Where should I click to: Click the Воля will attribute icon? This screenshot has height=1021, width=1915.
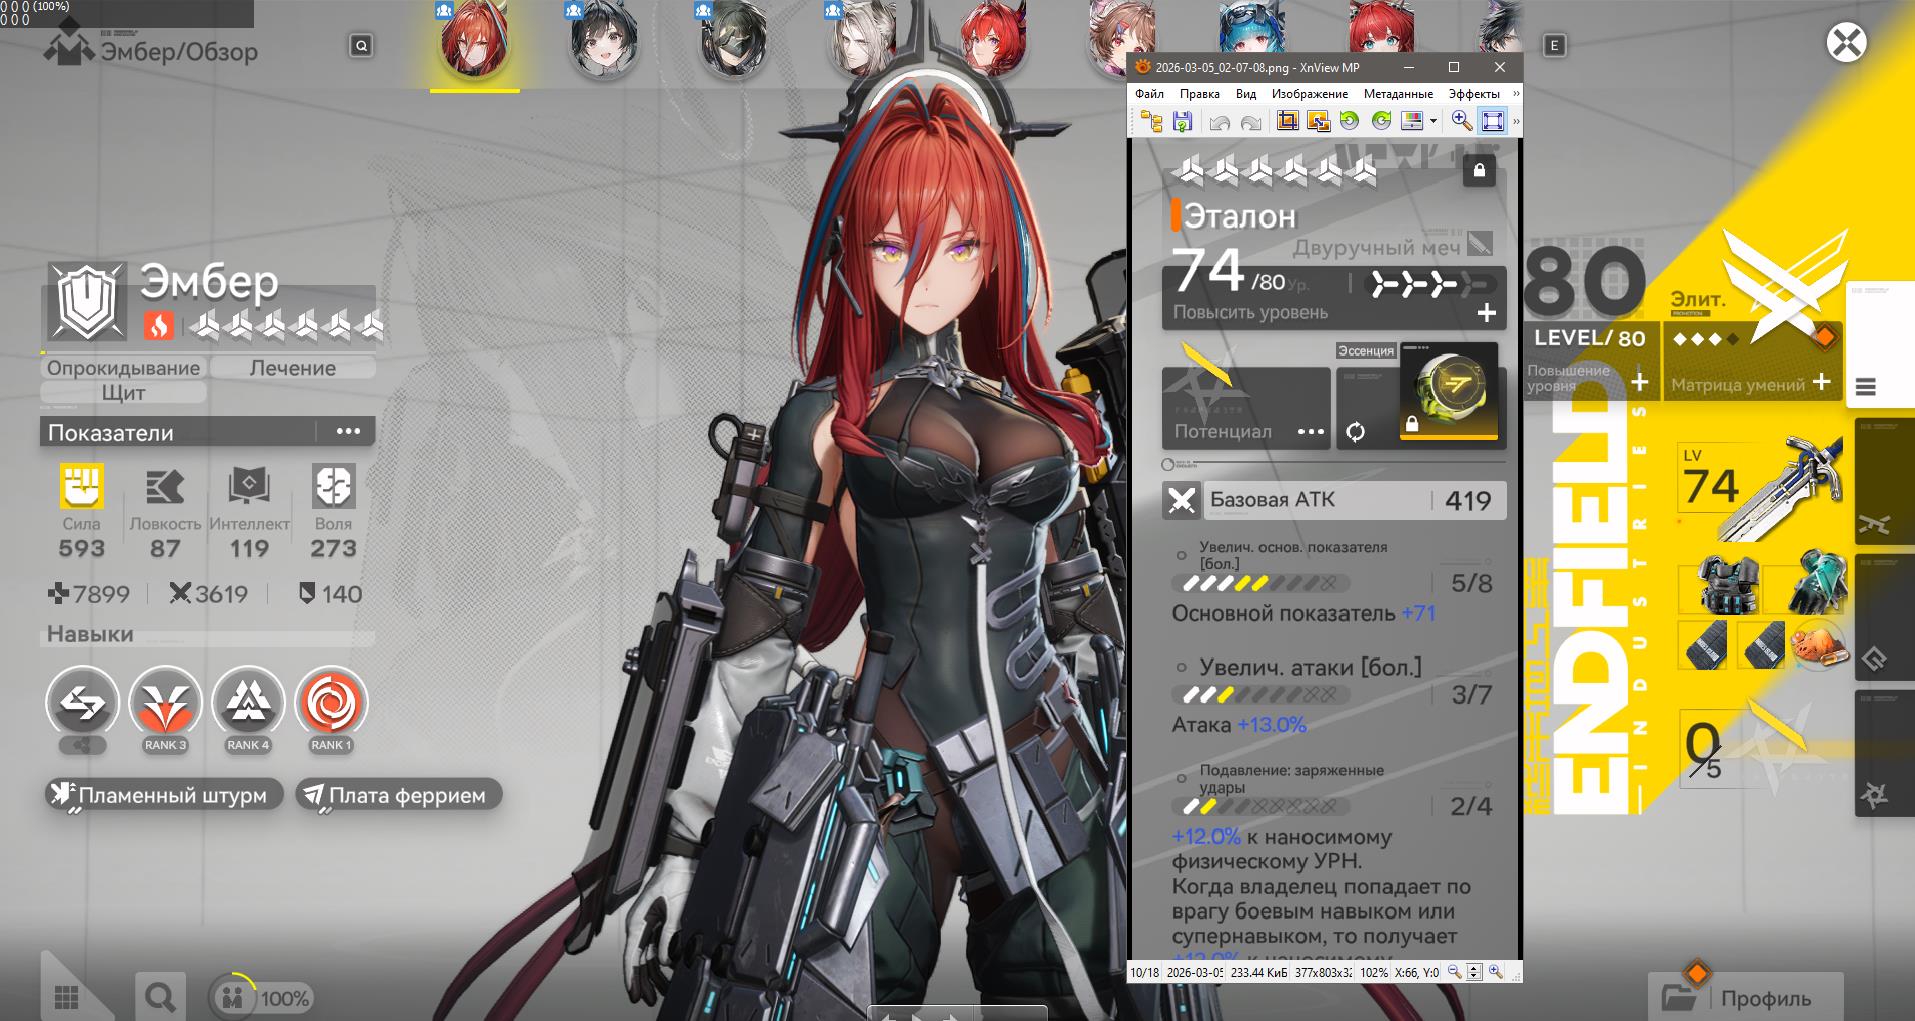(333, 487)
